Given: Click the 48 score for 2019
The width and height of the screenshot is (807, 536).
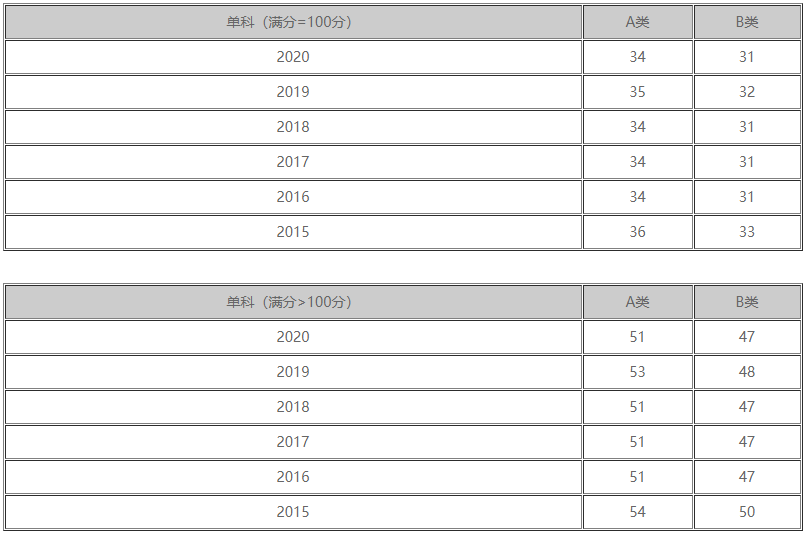Looking at the screenshot, I should tap(747, 372).
